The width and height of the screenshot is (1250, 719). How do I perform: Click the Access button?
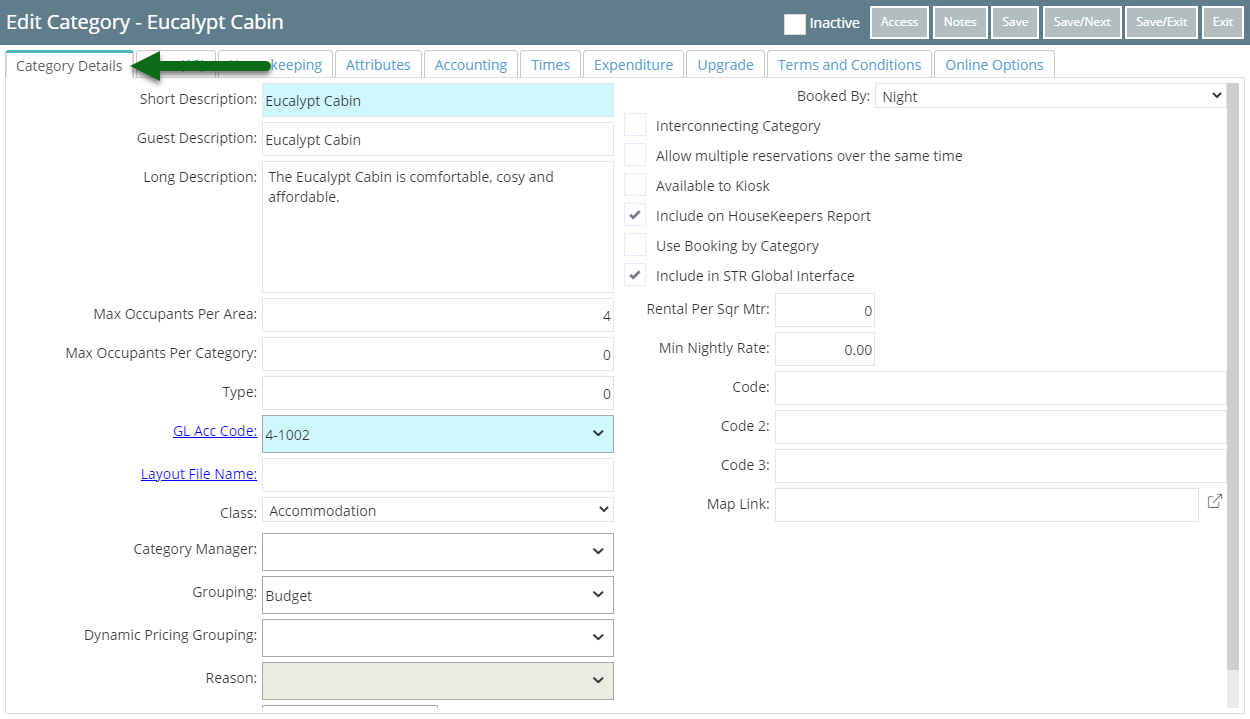(x=899, y=22)
